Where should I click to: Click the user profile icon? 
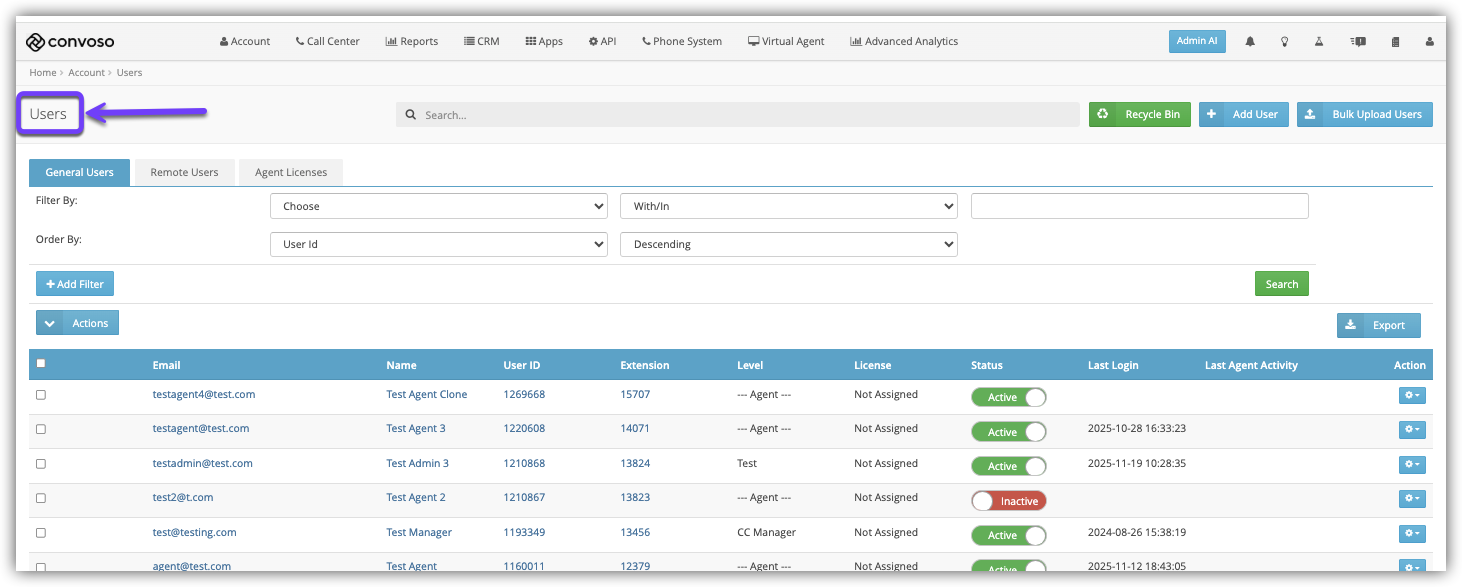[1430, 42]
